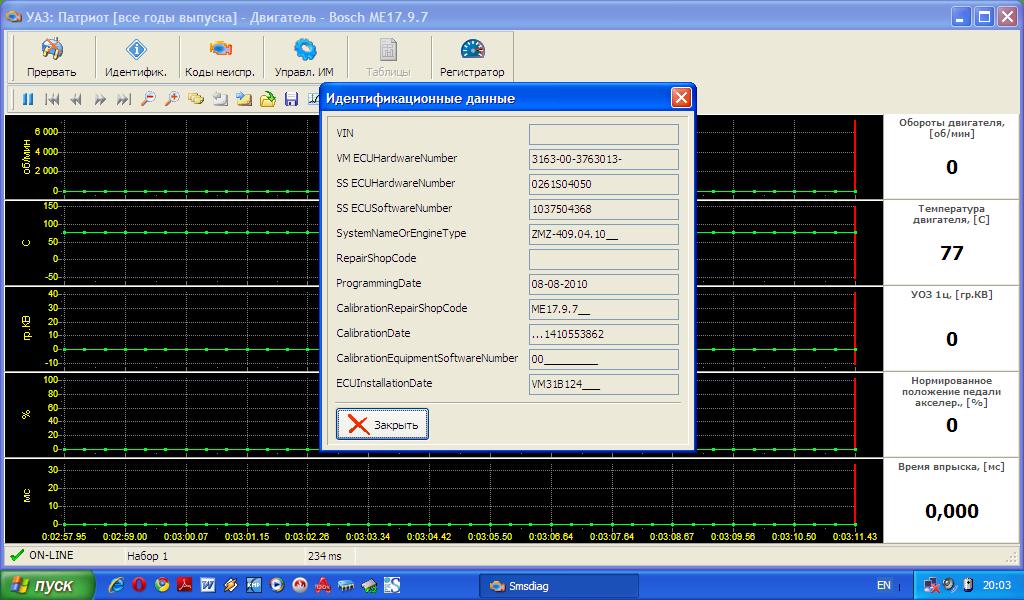1024x600 pixels.
Task: Launch Opera from quick launch
Action: tap(138, 585)
